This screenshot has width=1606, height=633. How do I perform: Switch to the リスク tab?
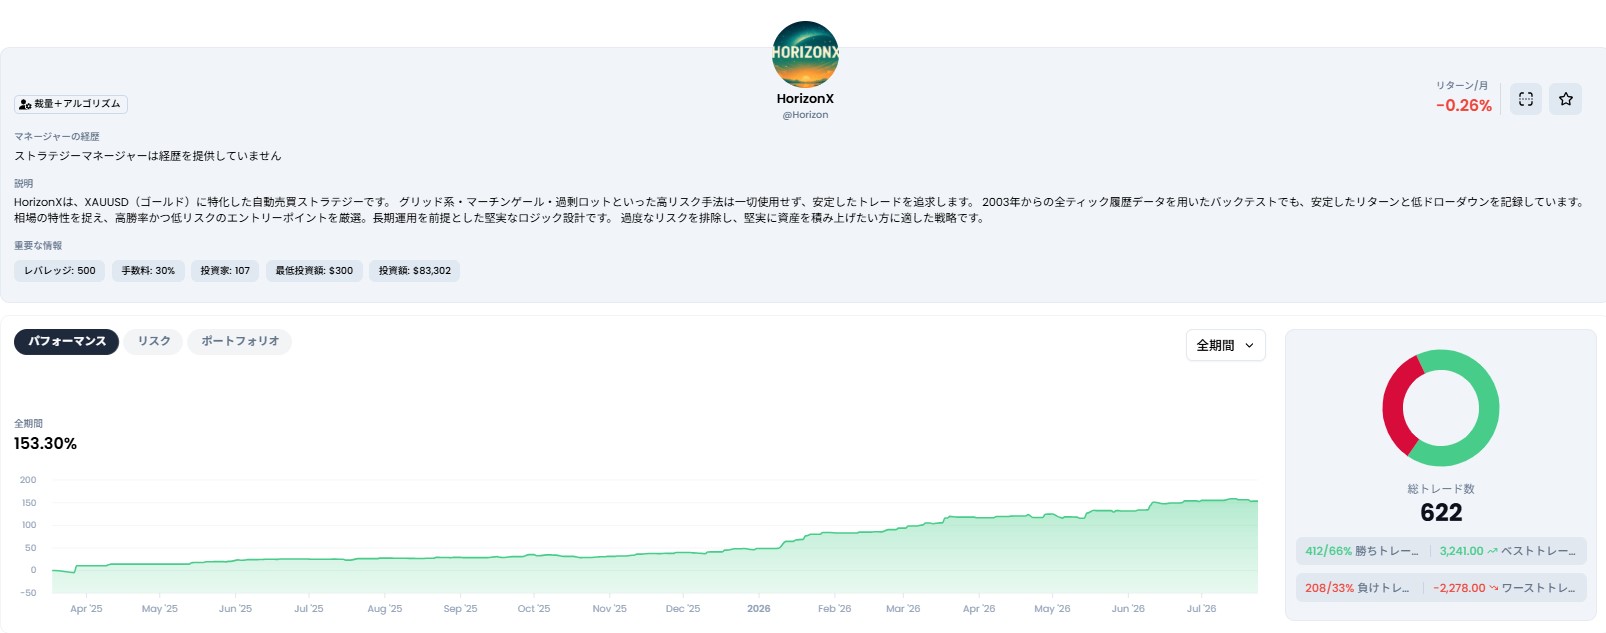click(154, 342)
